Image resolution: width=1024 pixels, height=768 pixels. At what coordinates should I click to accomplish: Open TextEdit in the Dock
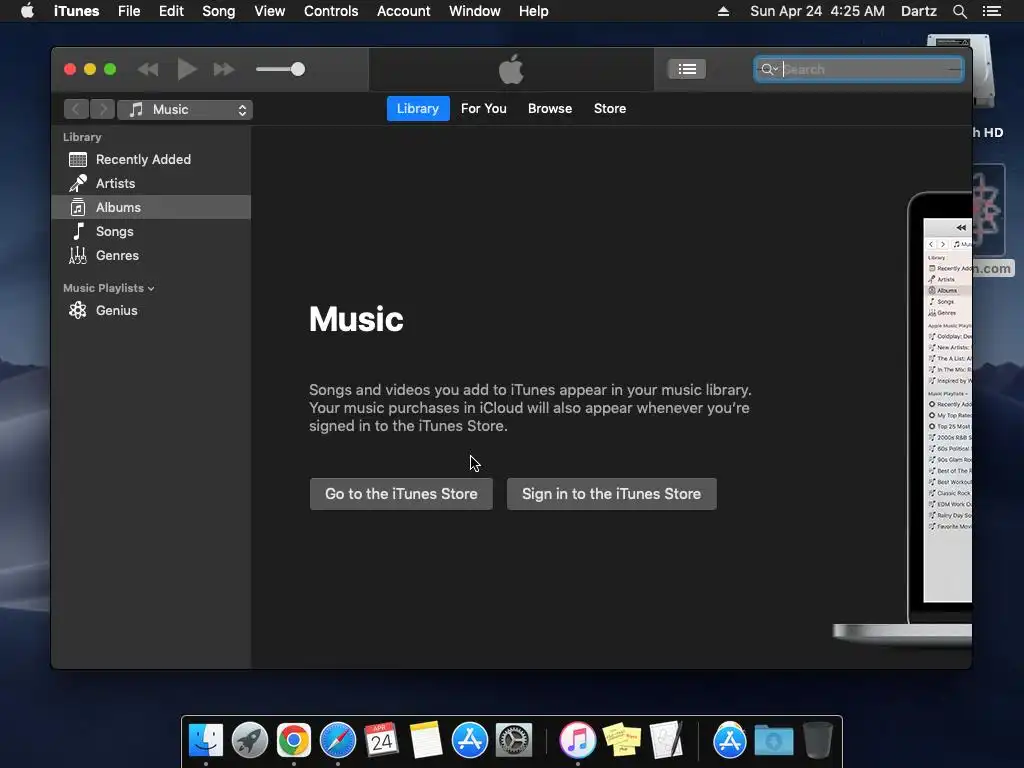coord(666,740)
